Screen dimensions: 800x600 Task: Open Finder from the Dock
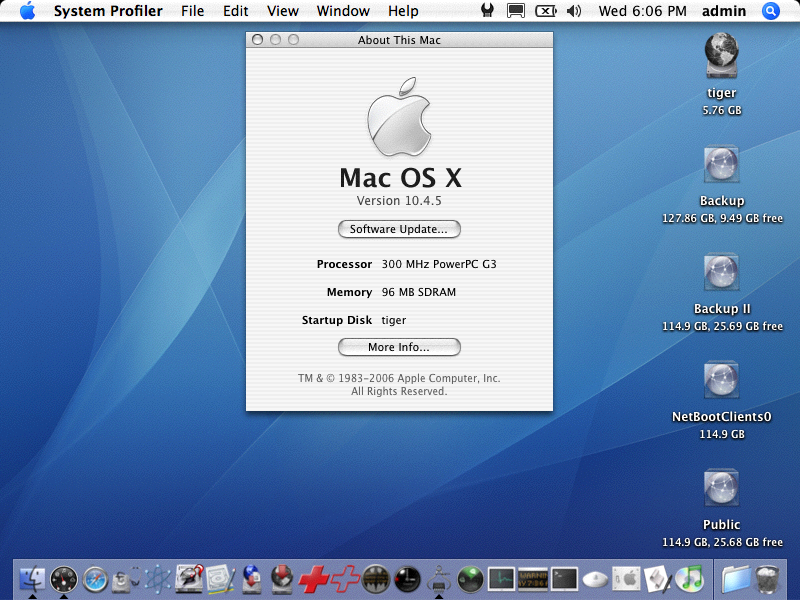32,580
